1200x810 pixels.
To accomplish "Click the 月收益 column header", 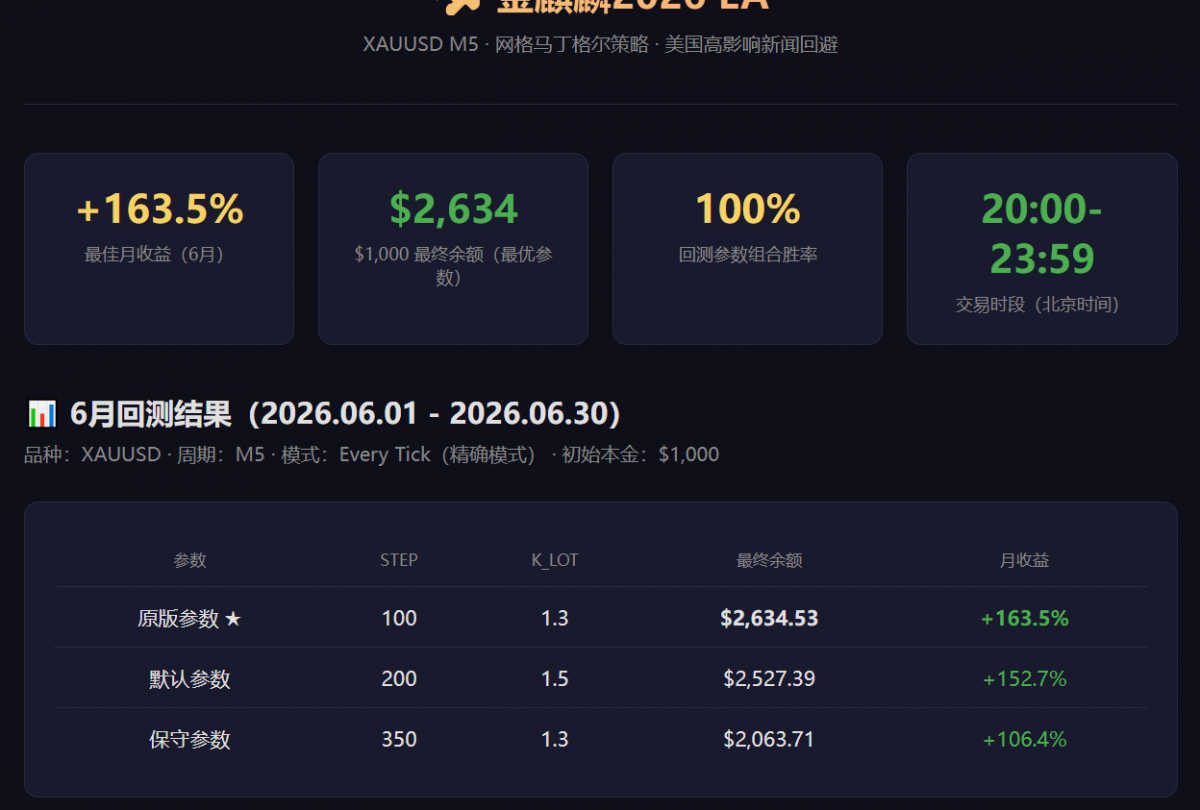I will (x=1025, y=560).
